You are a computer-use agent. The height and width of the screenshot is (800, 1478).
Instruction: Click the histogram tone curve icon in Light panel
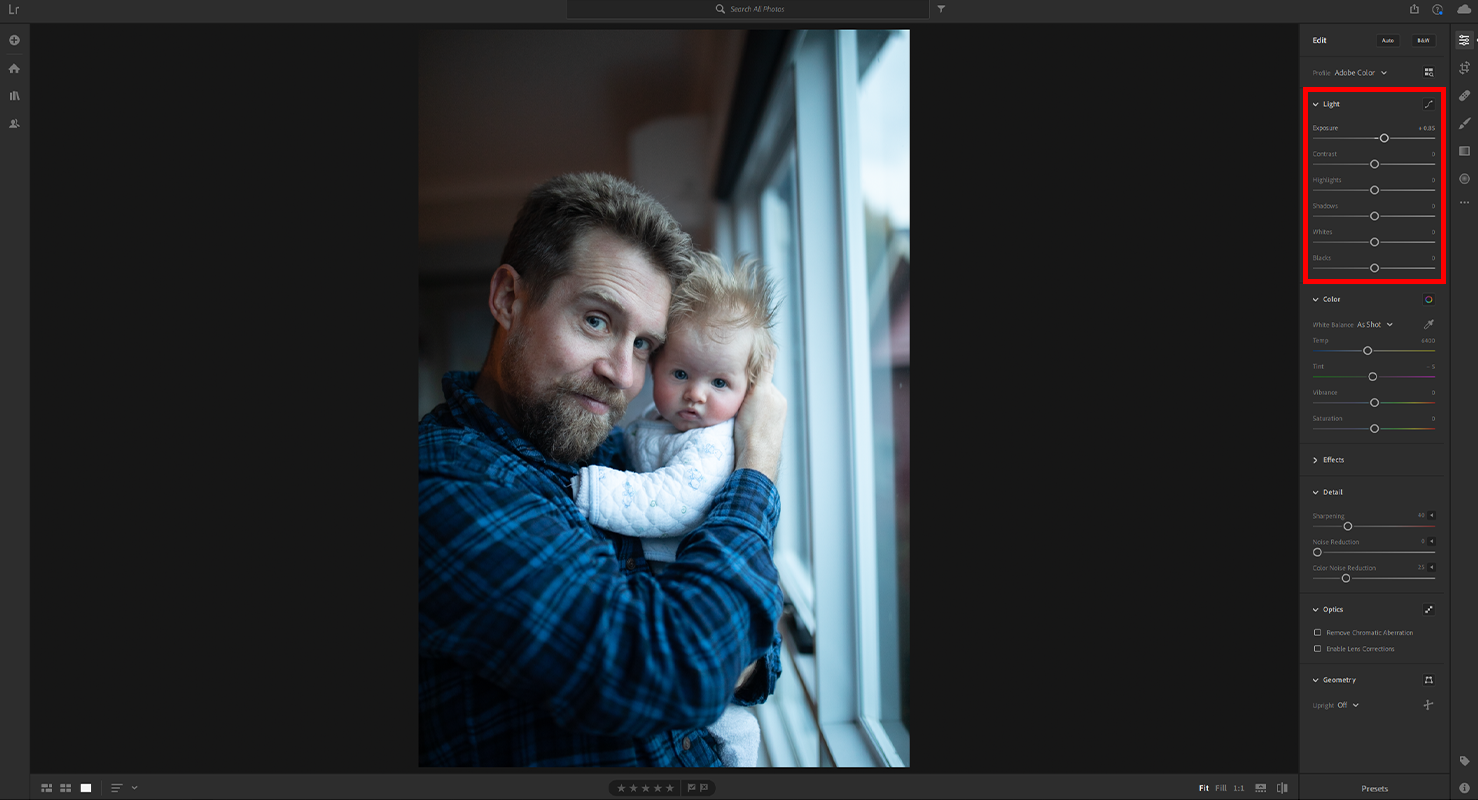pos(1429,103)
